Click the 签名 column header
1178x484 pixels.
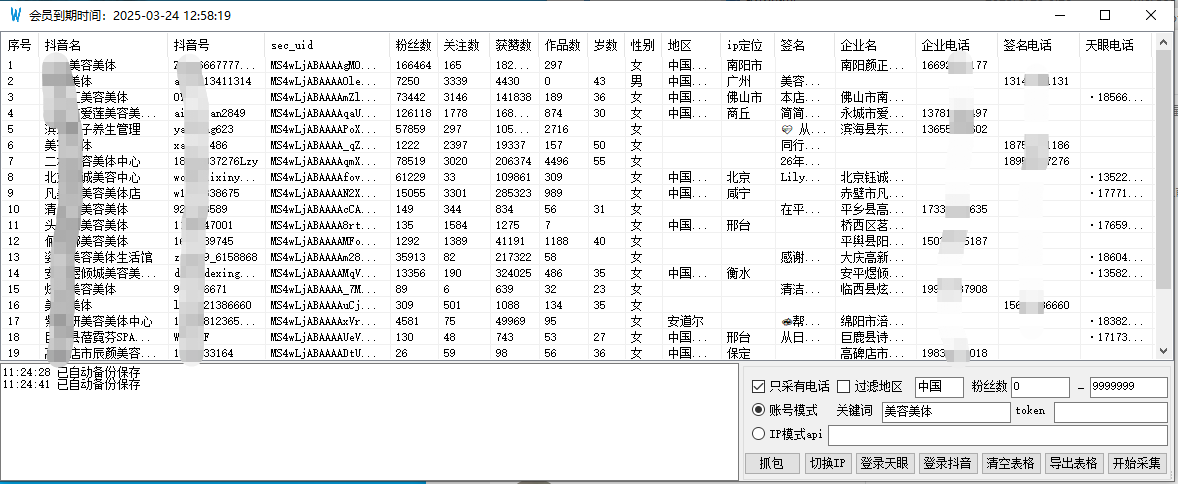805,45
